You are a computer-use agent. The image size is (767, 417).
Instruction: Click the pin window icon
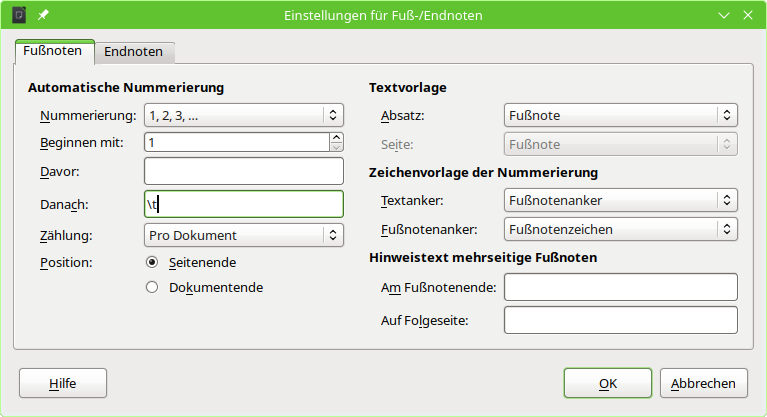coord(43,15)
